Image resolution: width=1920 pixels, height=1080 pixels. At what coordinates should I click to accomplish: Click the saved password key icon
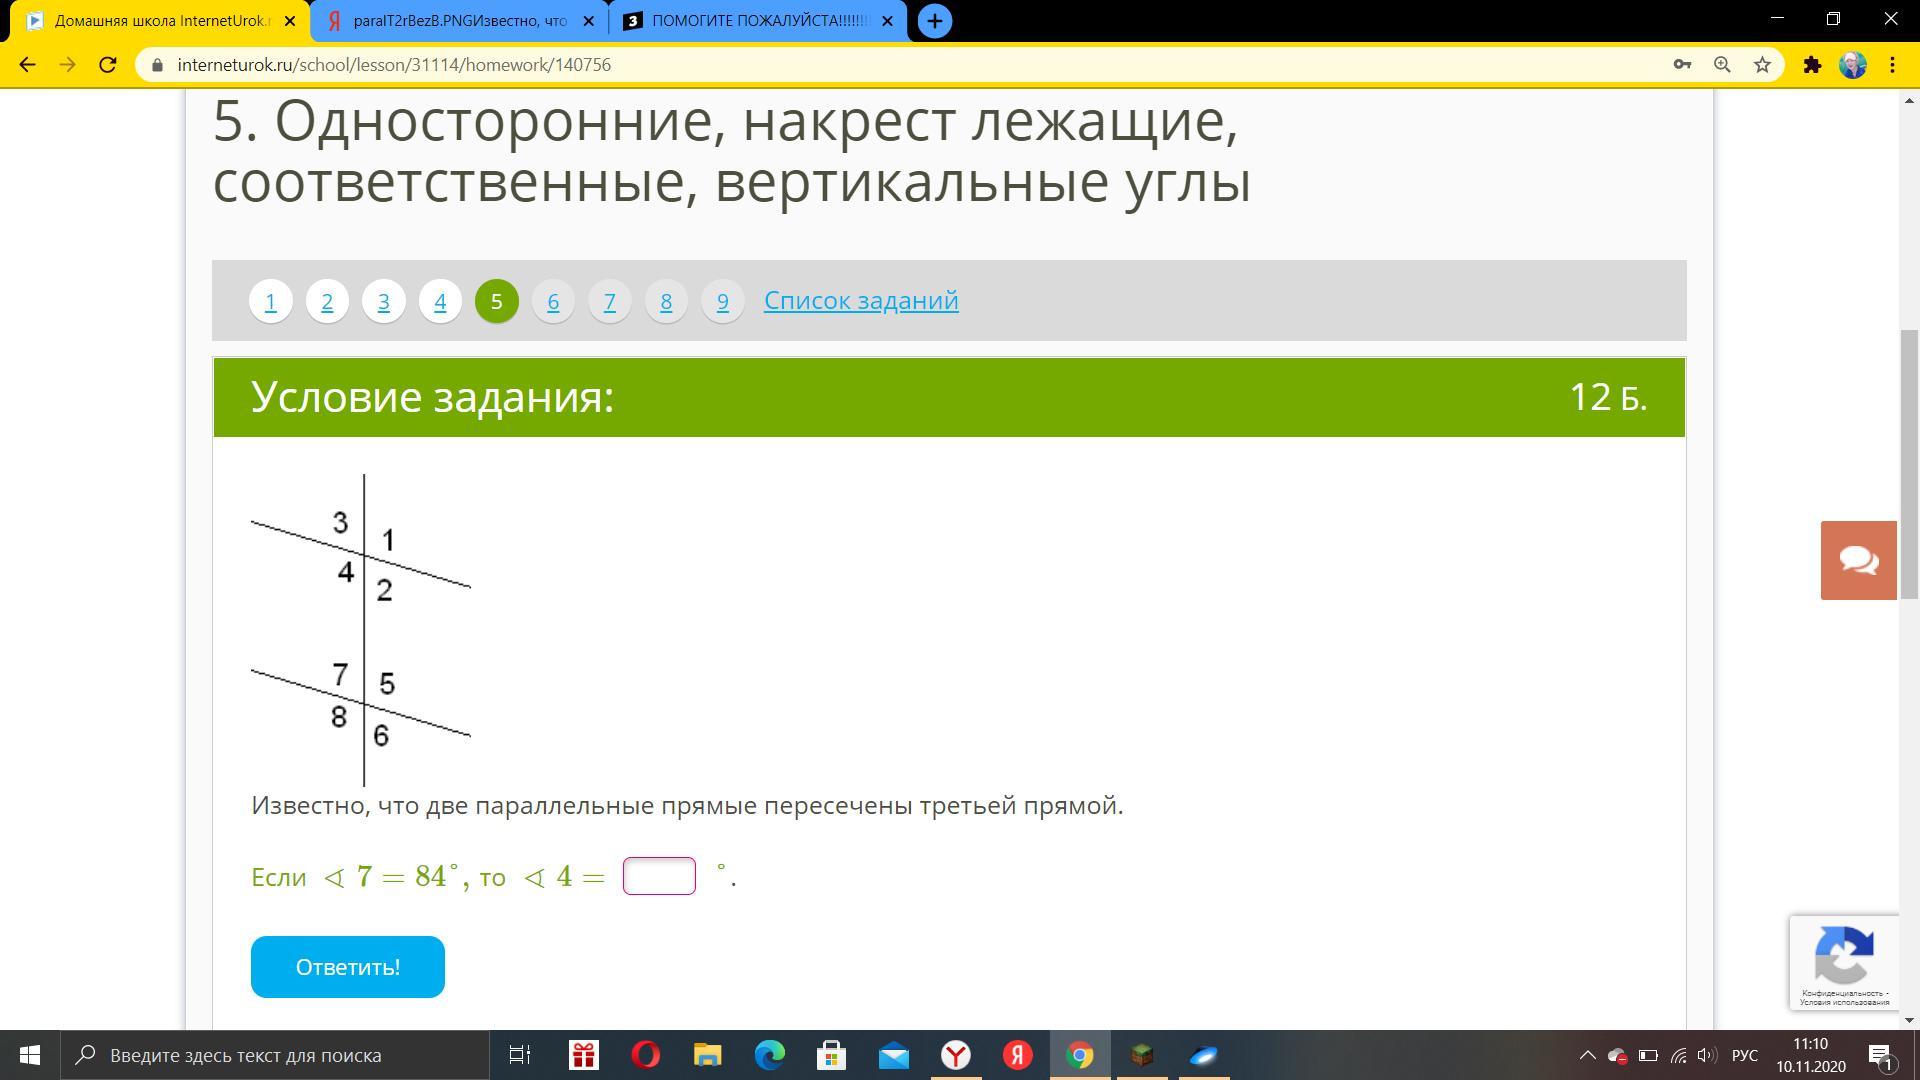1682,65
